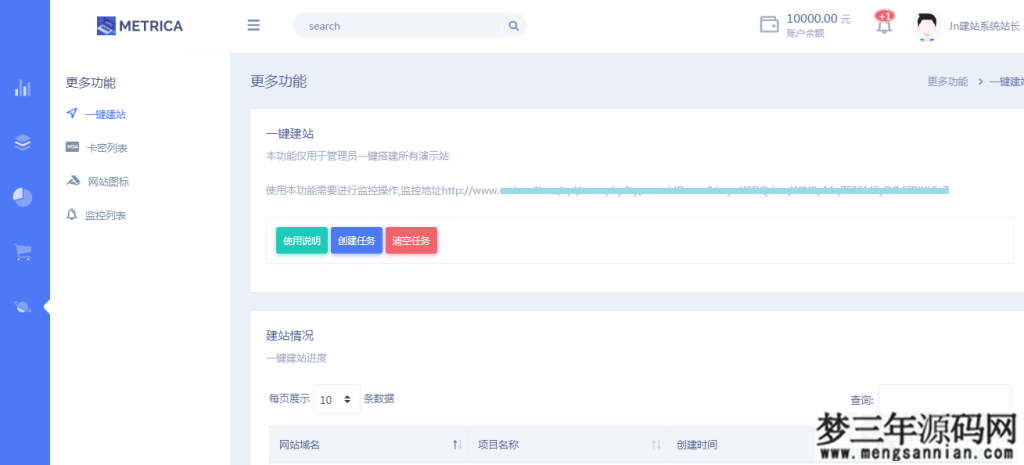
Task: Sort by 项目名称 column arrows
Action: [656, 445]
